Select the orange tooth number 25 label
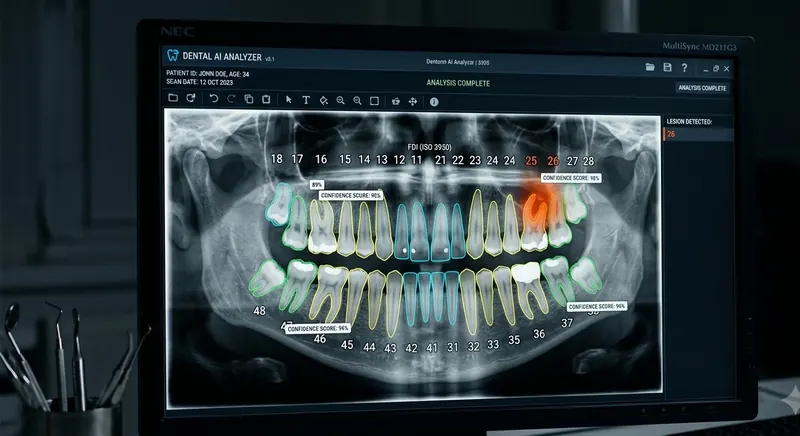Screen dimensions: 800x436 (x=531, y=161)
